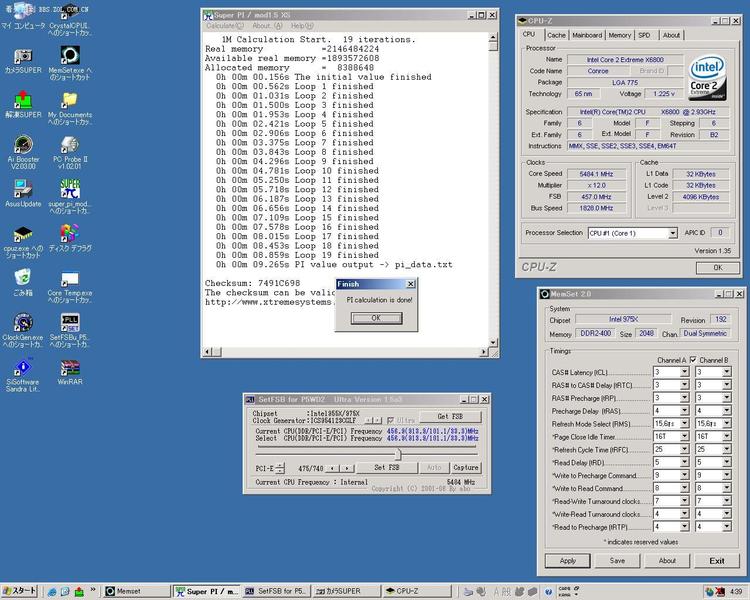750x600 pixels.
Task: Open the Help menu in Super PI
Action: click(x=302, y=26)
